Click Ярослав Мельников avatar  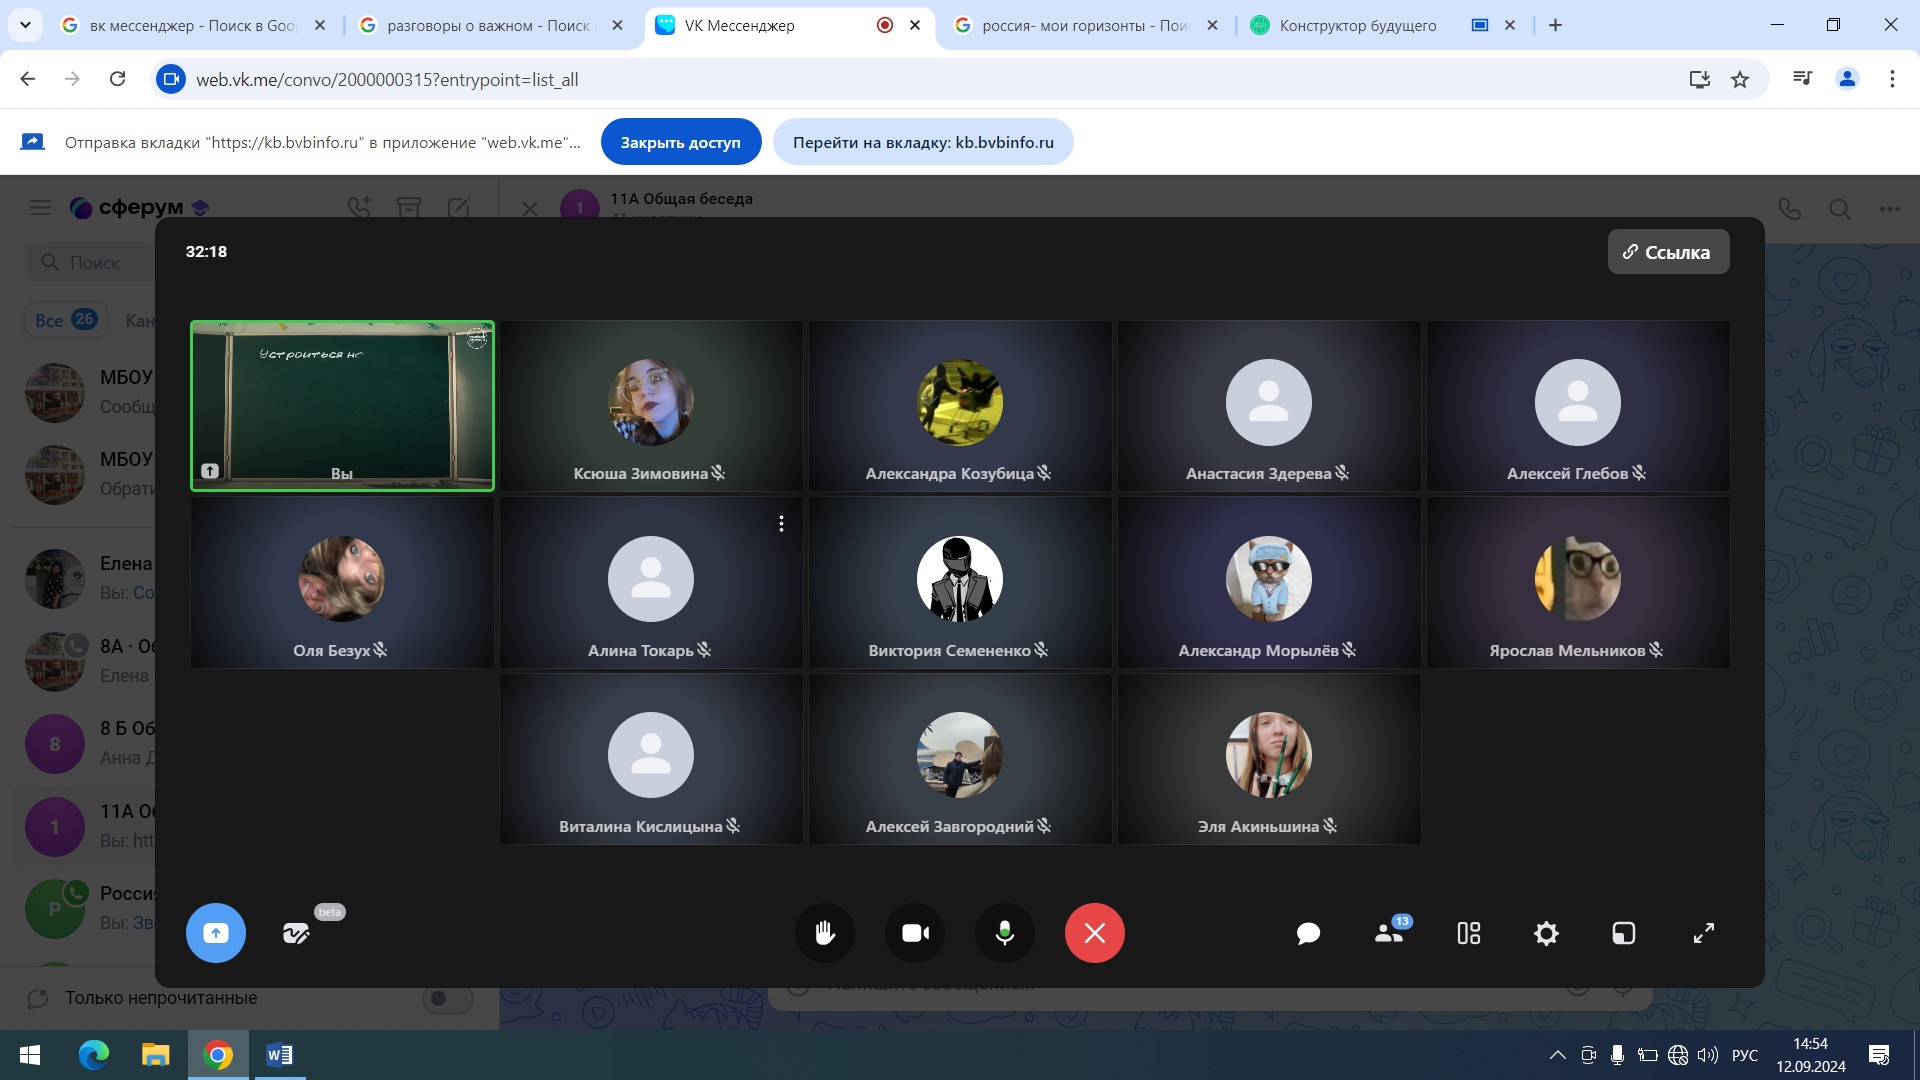1578,578
